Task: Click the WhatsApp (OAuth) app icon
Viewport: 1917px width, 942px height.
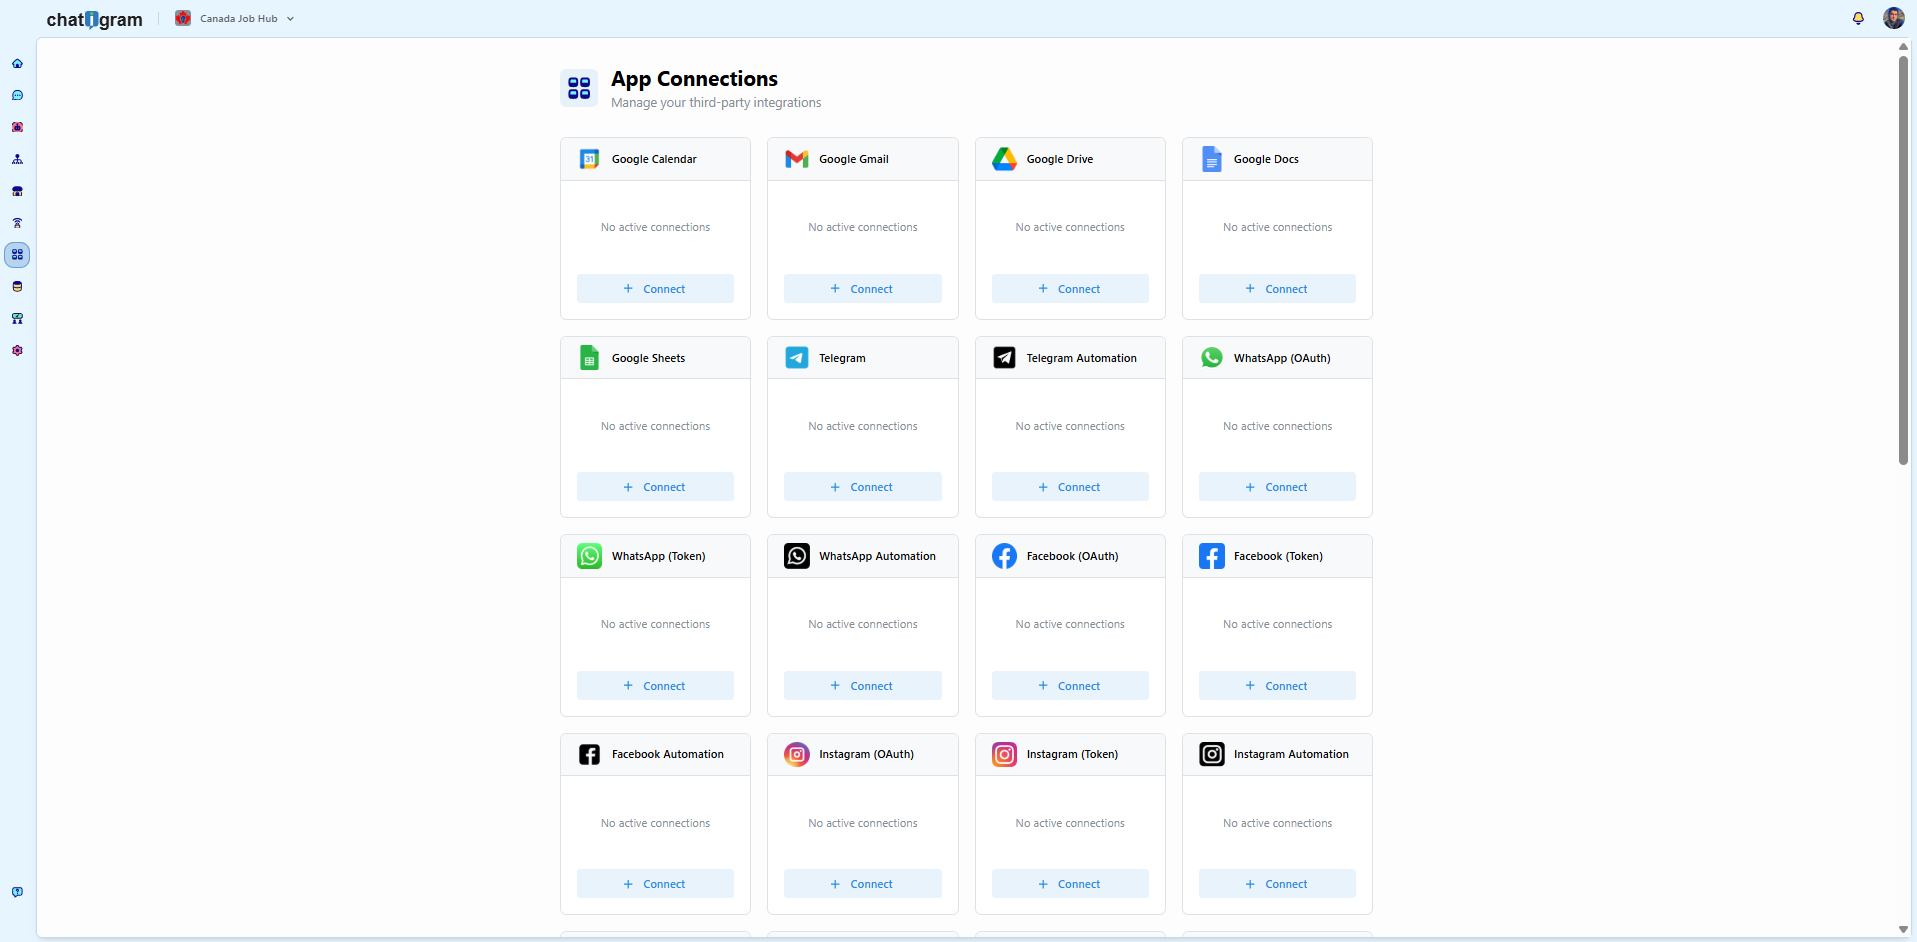Action: (1212, 358)
